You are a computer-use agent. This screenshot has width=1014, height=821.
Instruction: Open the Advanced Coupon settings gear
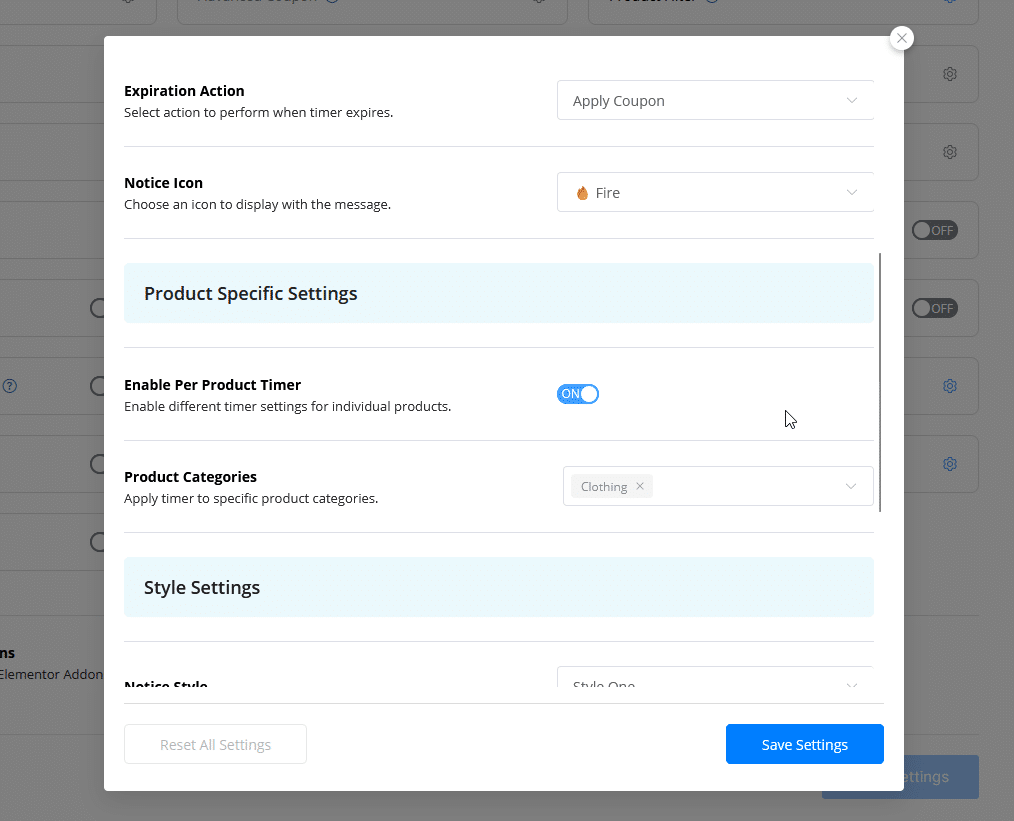point(538,3)
